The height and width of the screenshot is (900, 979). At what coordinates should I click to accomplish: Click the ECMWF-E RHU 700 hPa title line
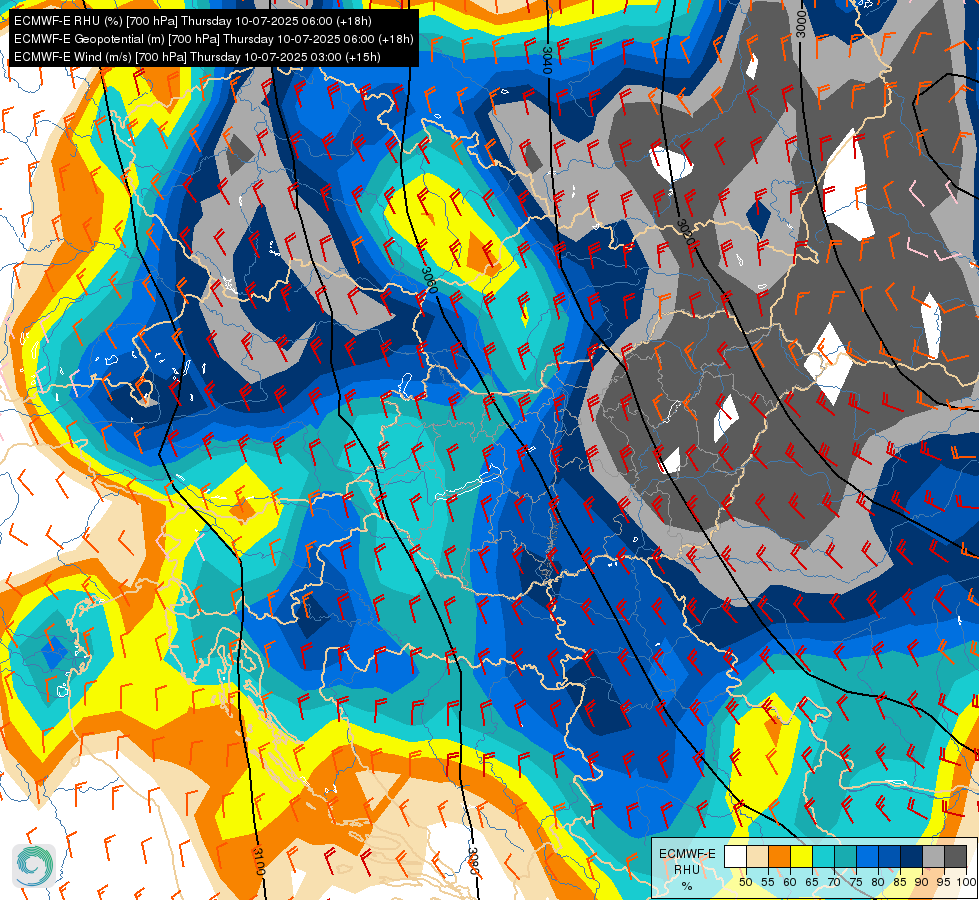pos(192,21)
